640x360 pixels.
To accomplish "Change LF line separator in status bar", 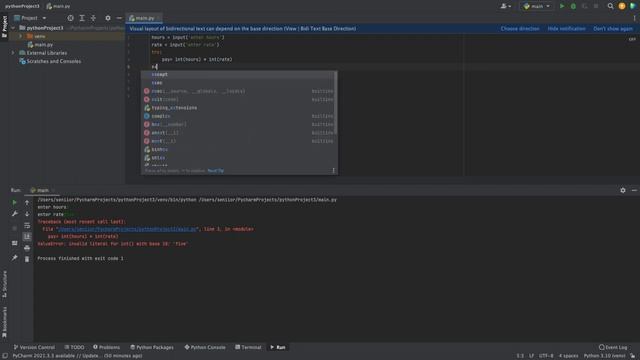I will [531, 356].
